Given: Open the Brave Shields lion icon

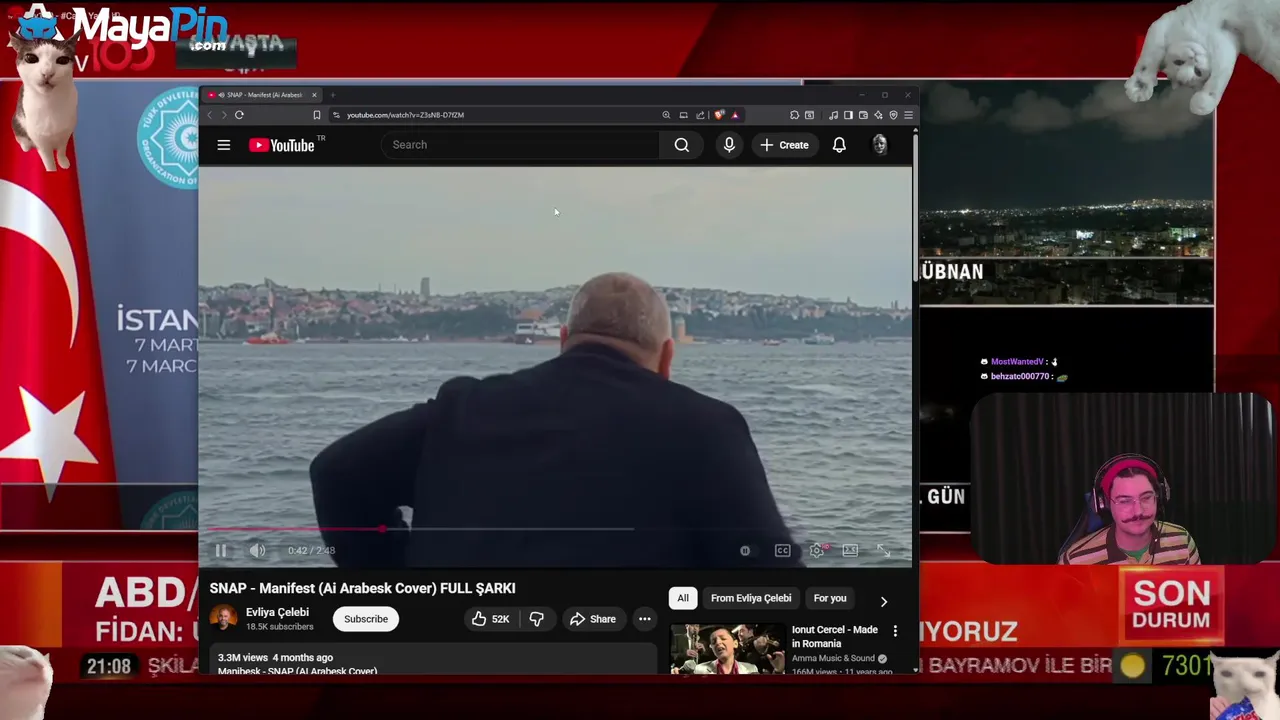Looking at the screenshot, I should [x=719, y=115].
